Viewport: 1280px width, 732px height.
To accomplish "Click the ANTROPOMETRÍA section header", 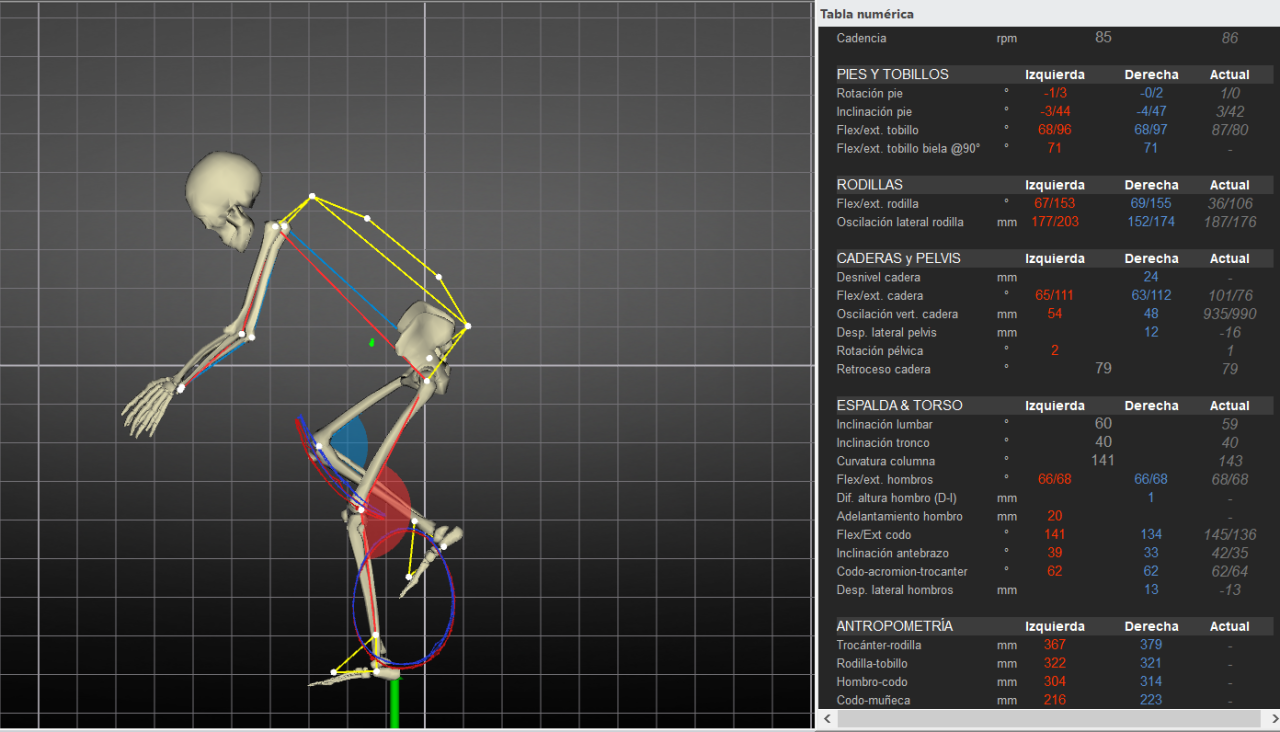I will tap(894, 626).
